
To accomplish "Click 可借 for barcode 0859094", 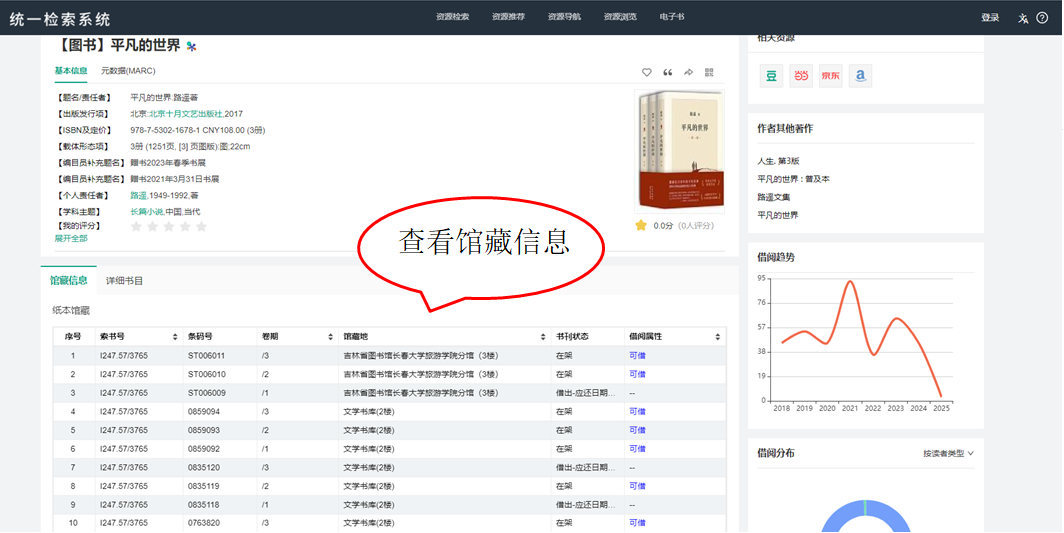I will coord(637,411).
